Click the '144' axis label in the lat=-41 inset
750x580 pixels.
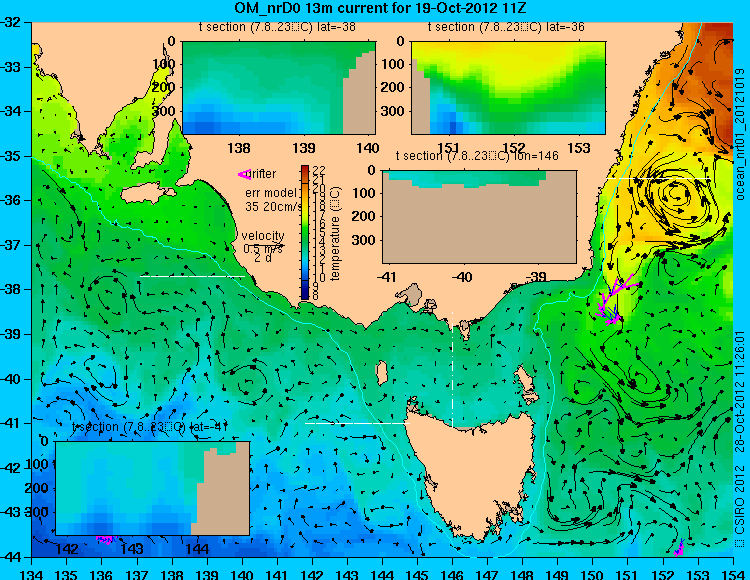[x=196, y=548]
